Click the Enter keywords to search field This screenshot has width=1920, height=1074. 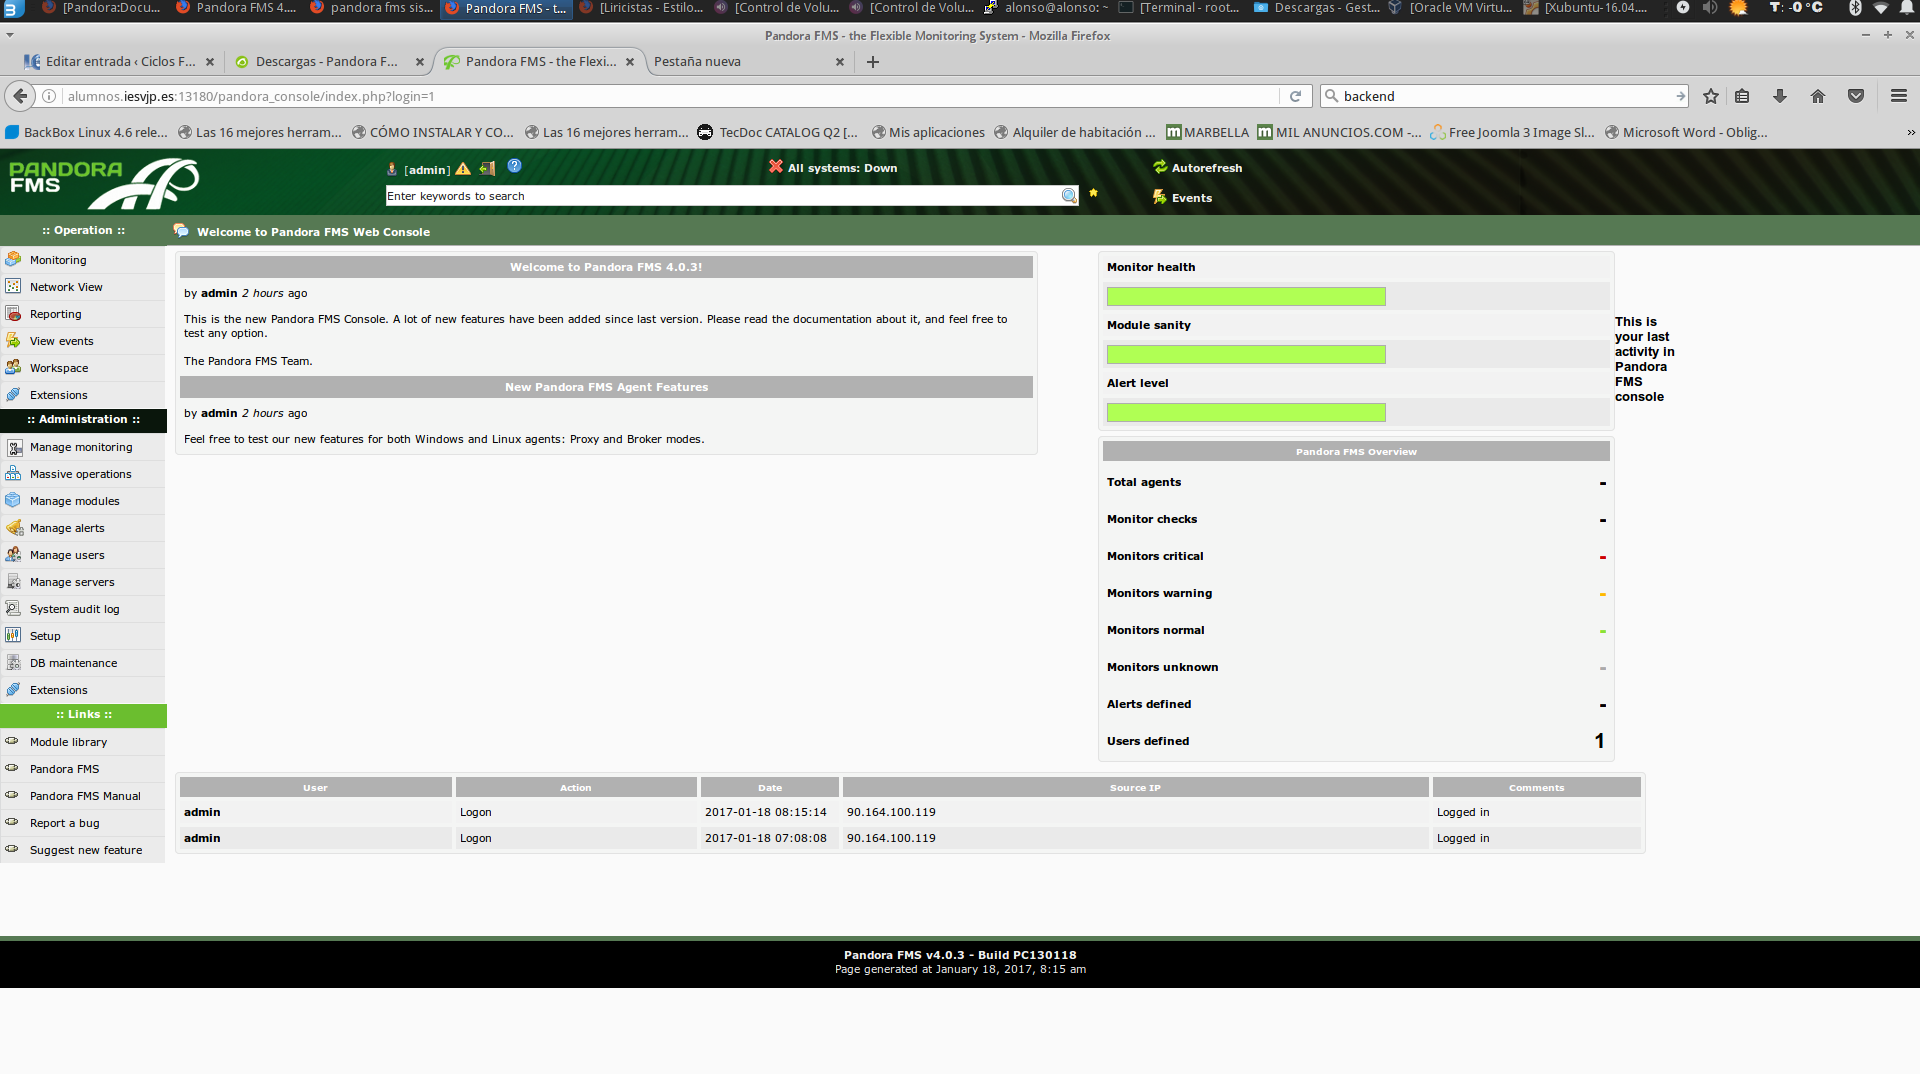(720, 196)
